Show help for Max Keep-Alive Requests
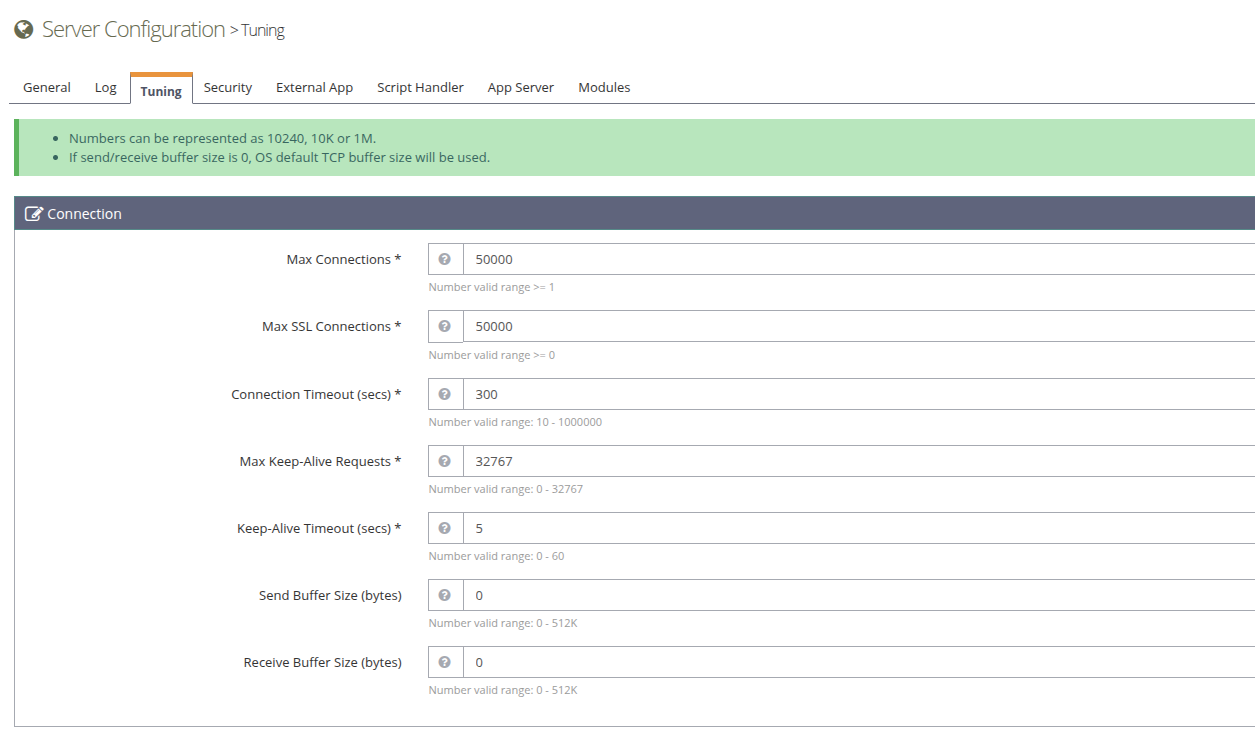The image size is (1255, 735). click(x=445, y=461)
